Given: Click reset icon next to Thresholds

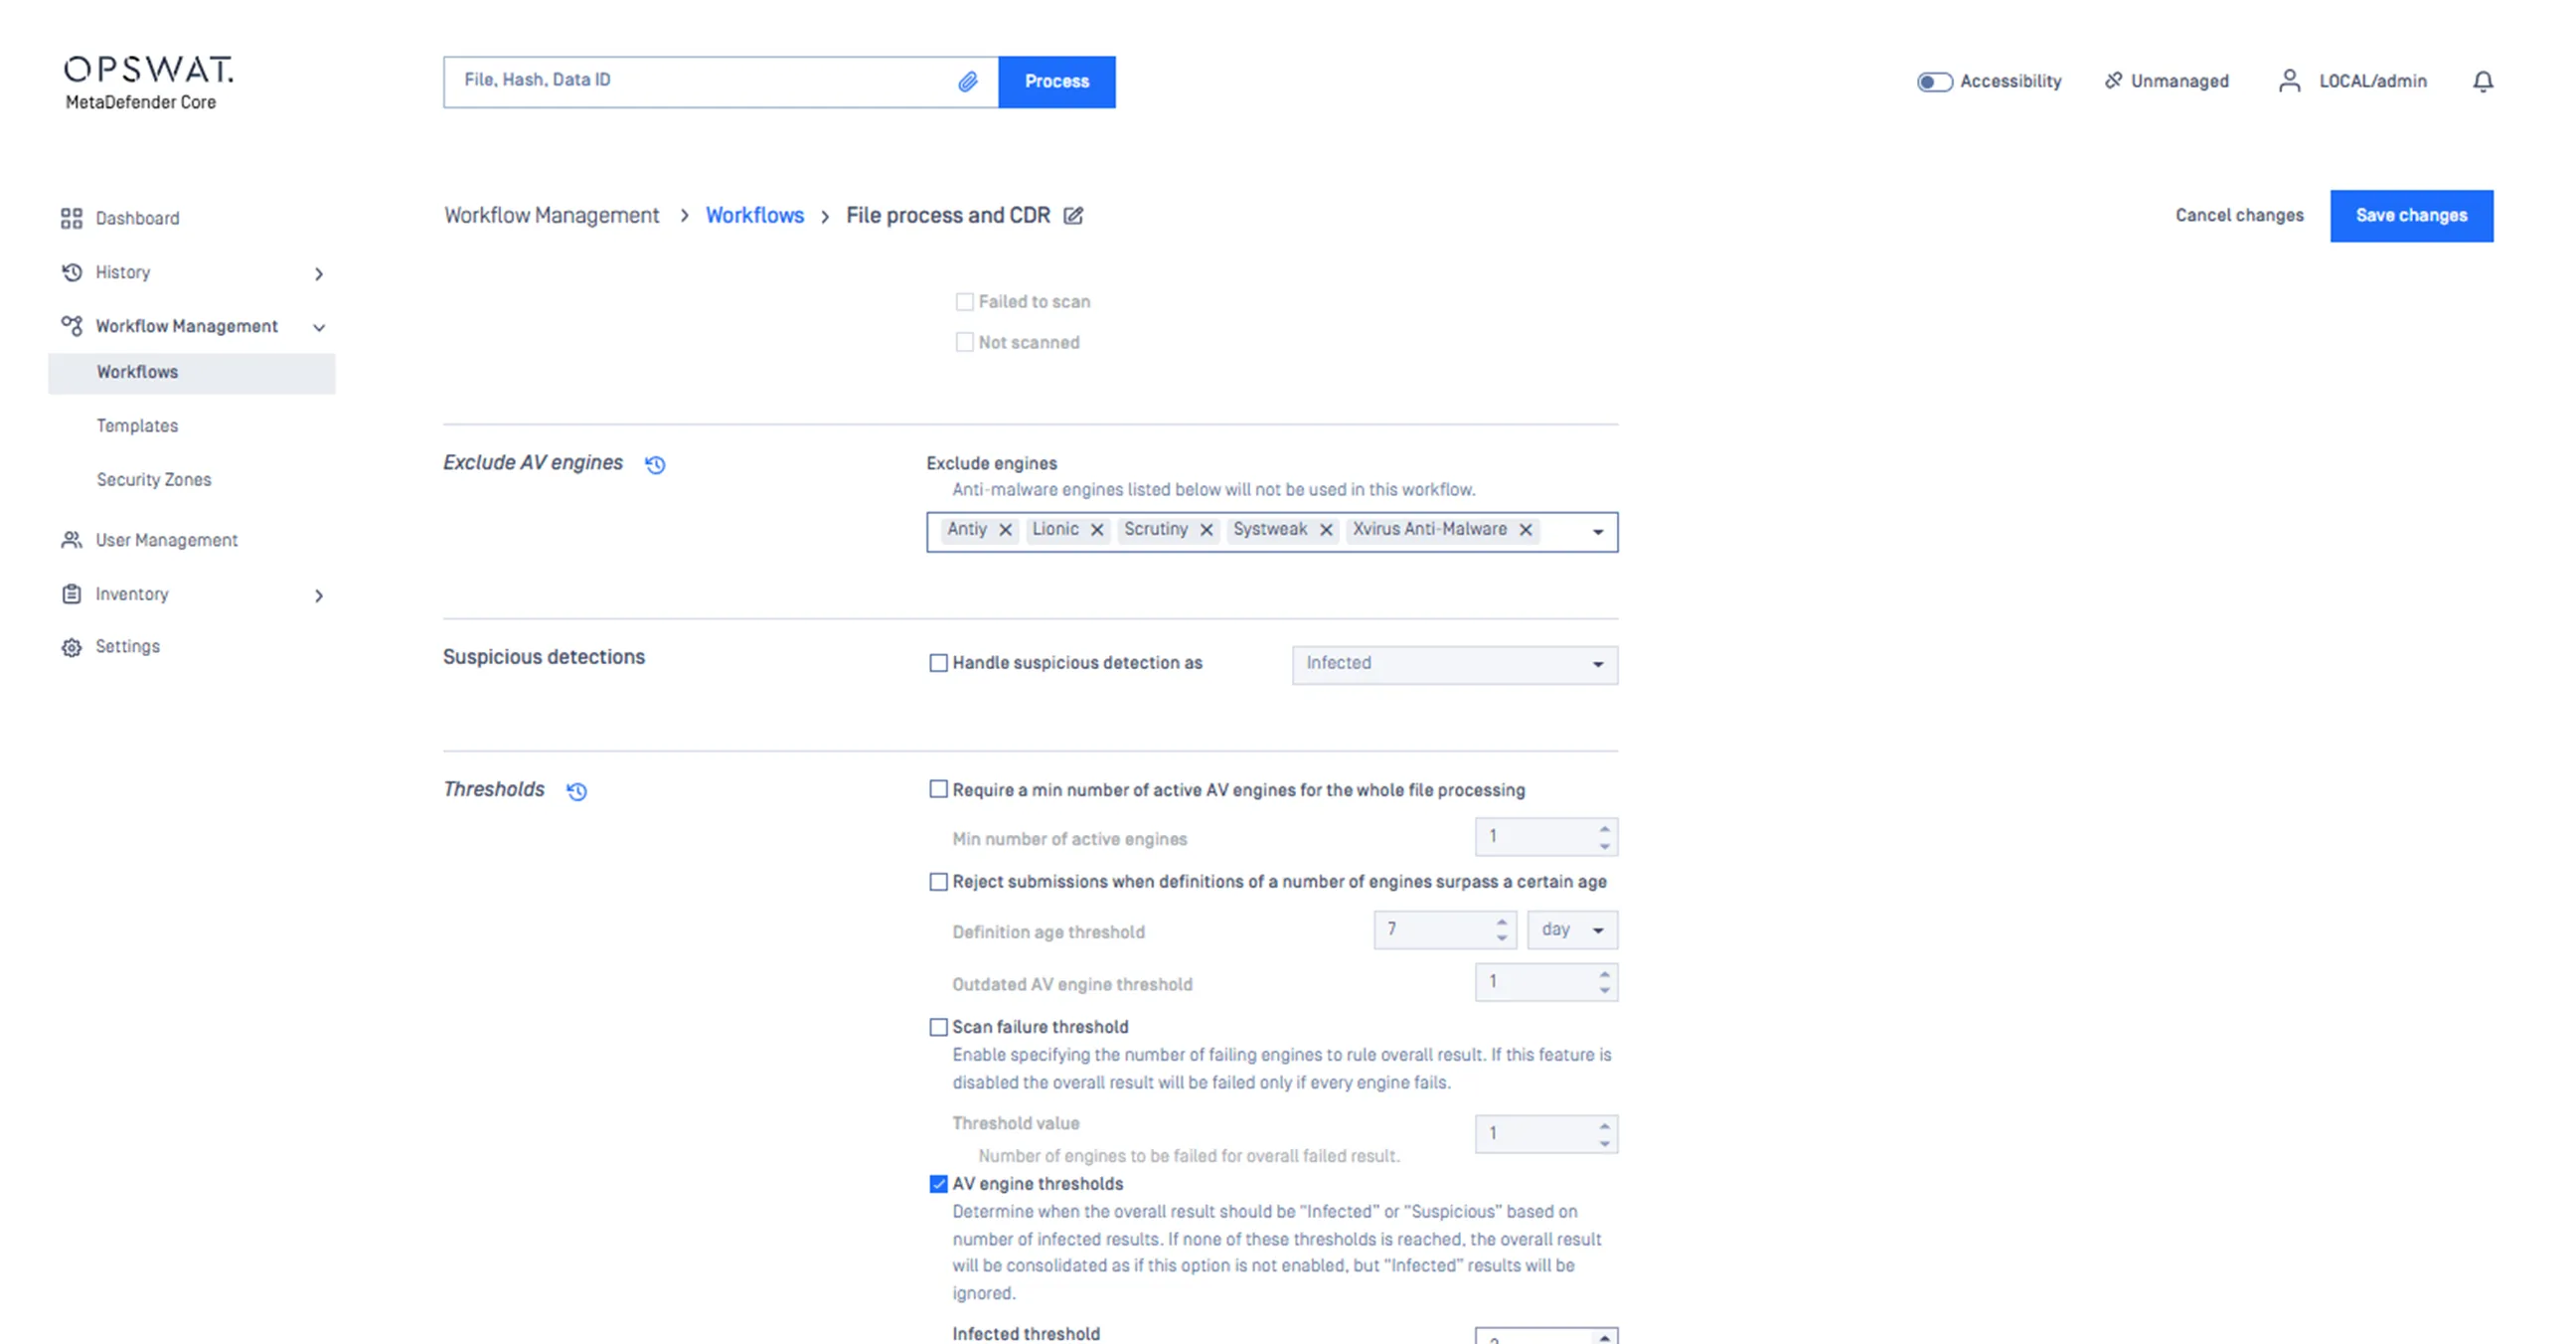Looking at the screenshot, I should pos(577,791).
